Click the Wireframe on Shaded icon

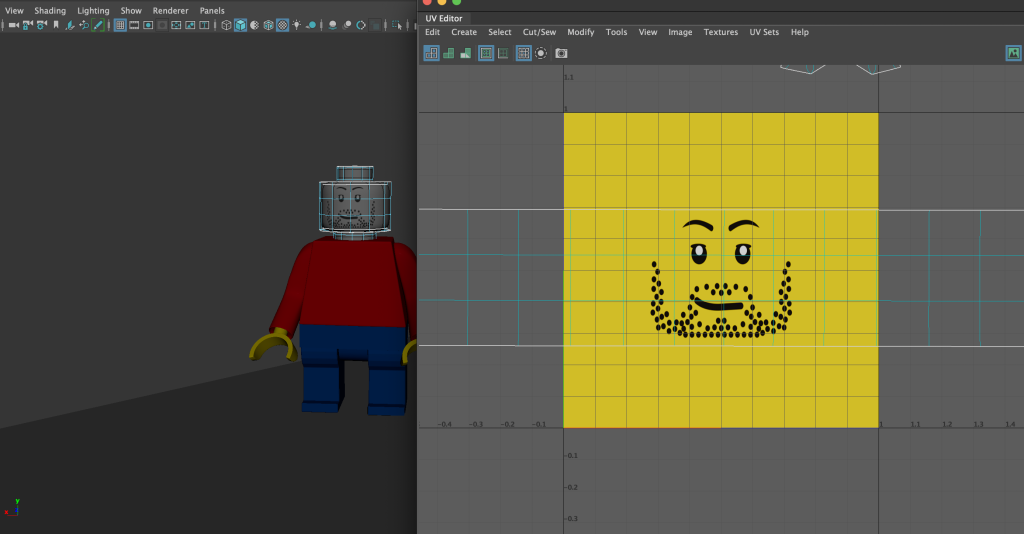point(268,25)
